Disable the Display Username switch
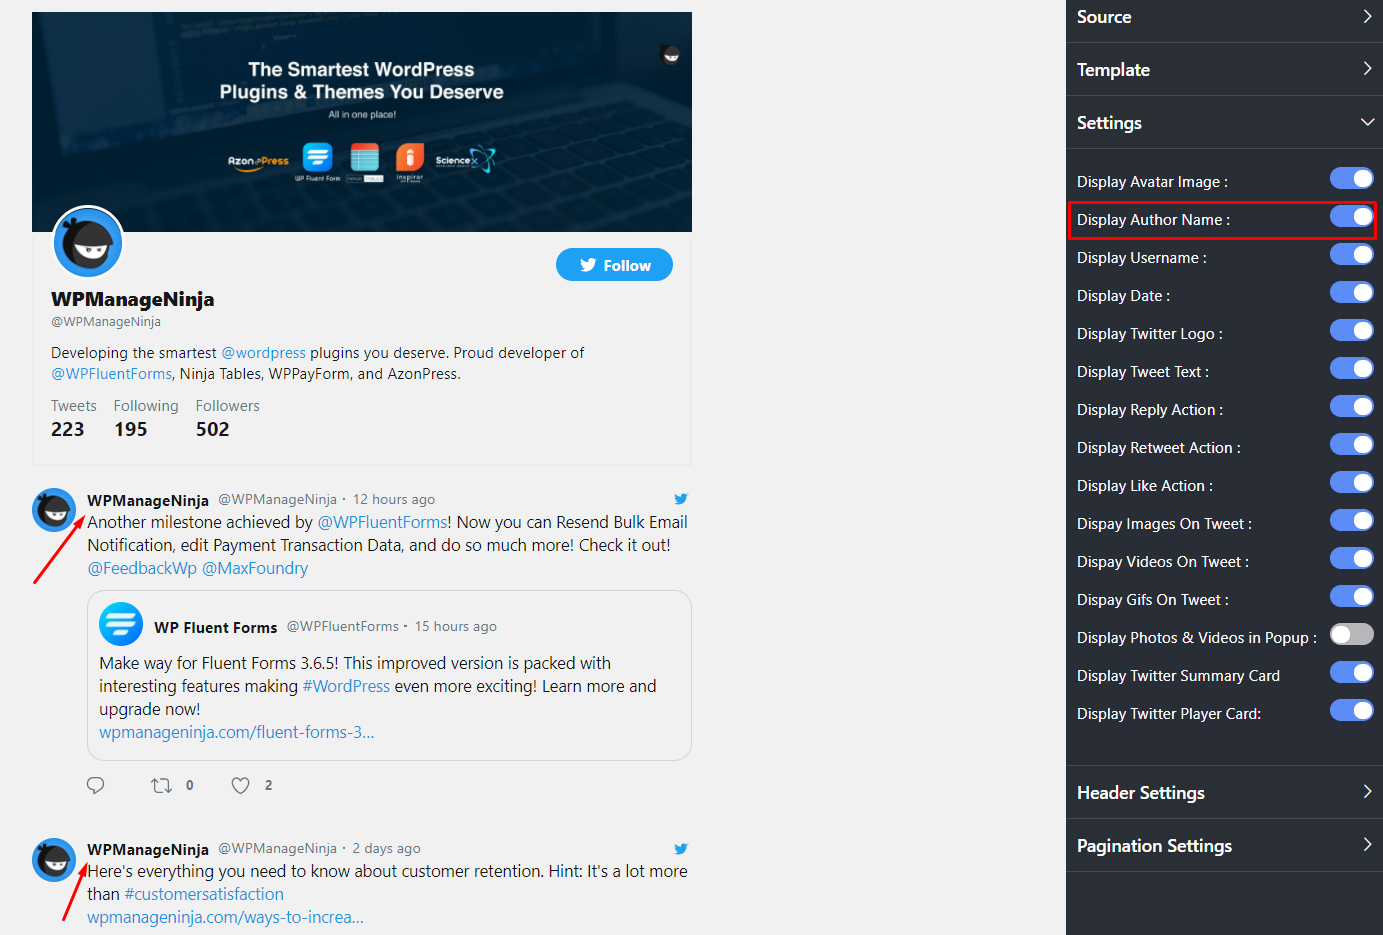The height and width of the screenshot is (935, 1383). coord(1351,254)
